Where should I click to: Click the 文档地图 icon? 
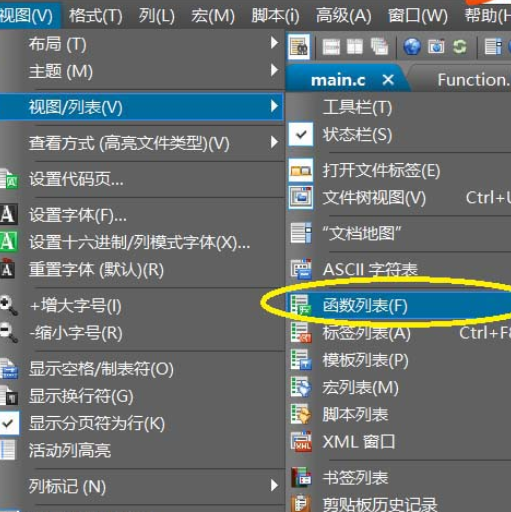(301, 233)
